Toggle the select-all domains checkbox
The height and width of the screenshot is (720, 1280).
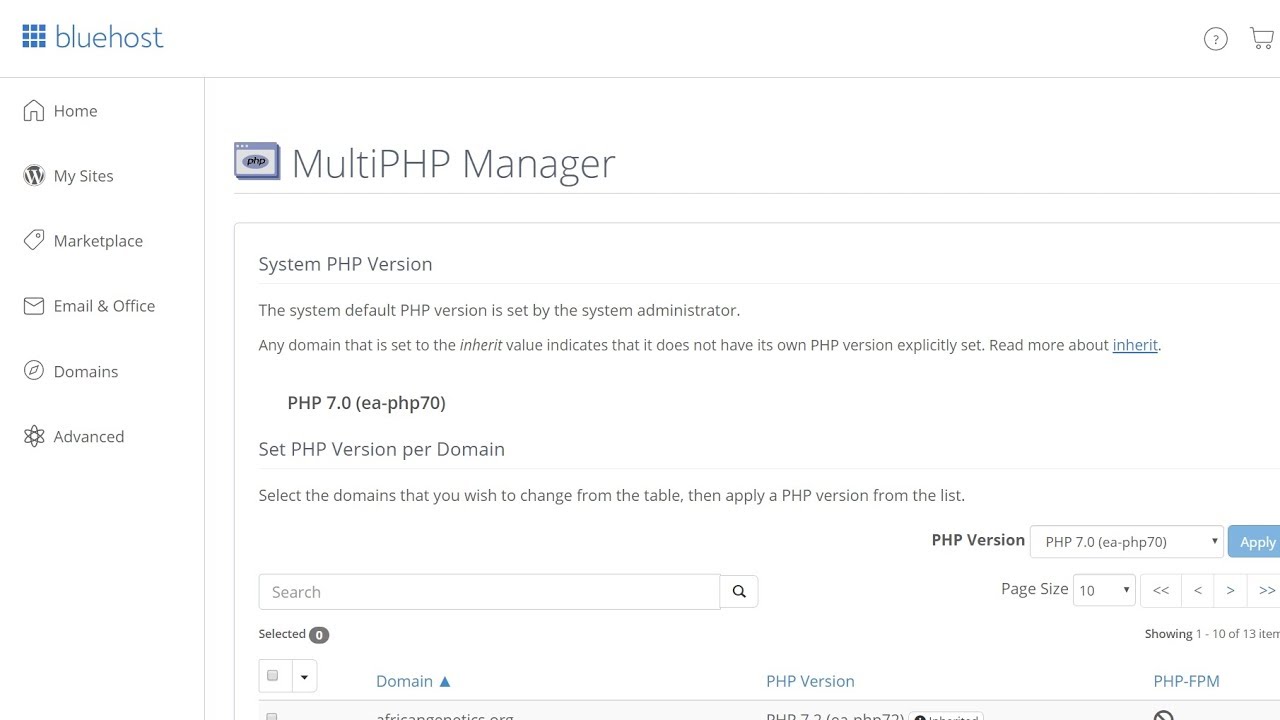coord(272,676)
